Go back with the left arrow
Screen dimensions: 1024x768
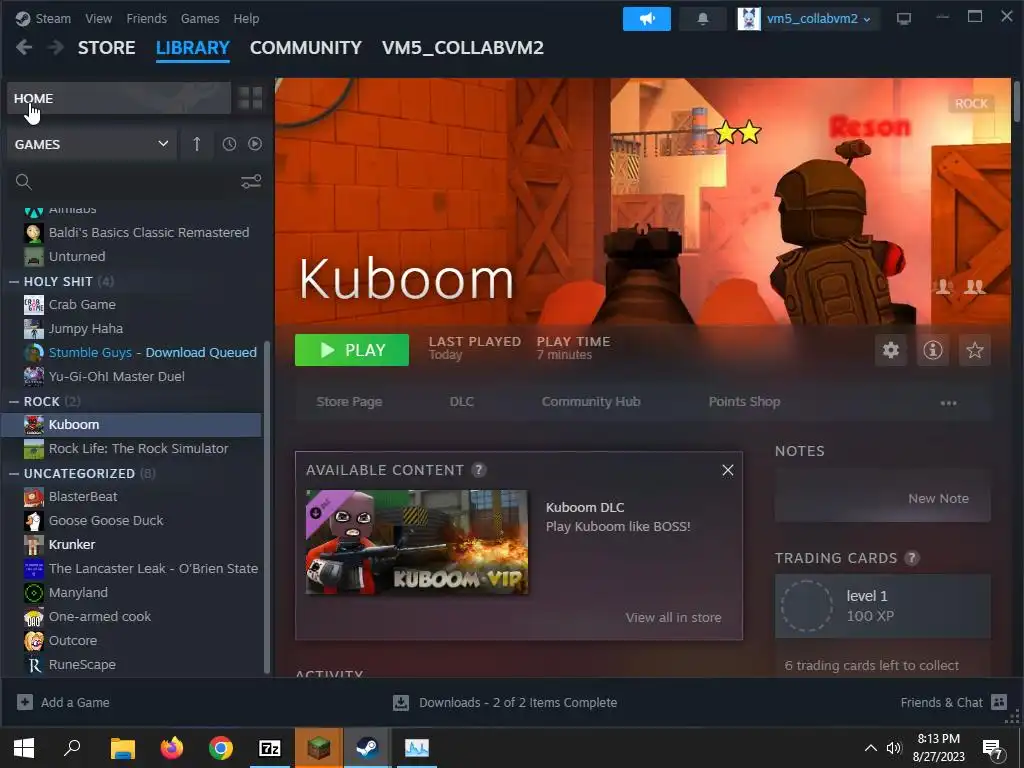click(x=24, y=48)
